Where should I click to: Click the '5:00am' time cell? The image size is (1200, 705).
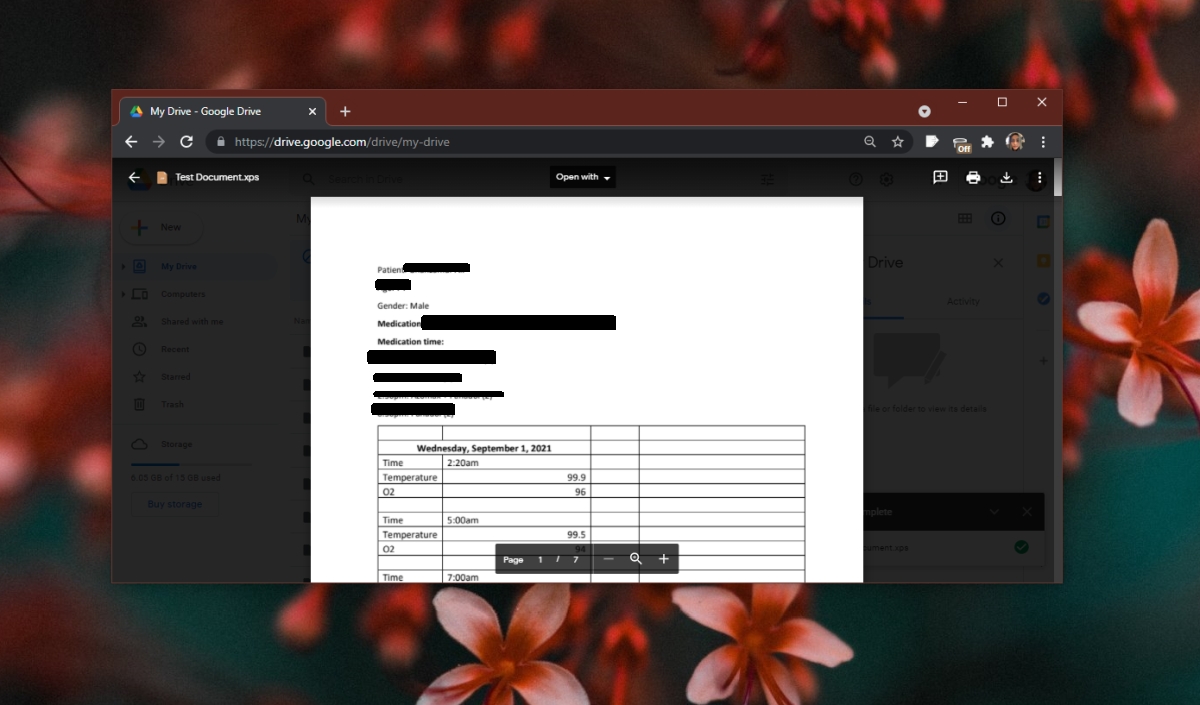coord(462,520)
